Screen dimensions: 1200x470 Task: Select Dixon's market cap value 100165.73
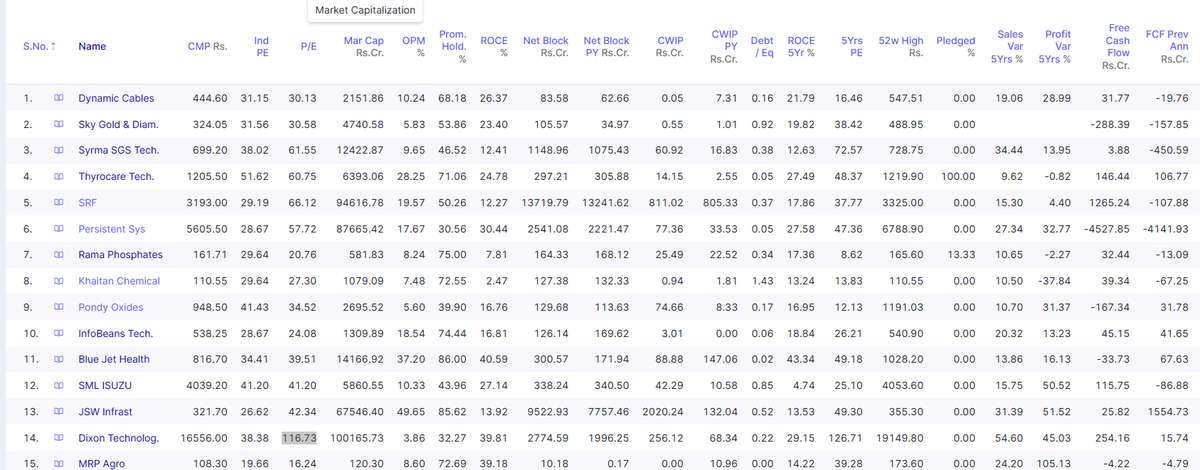357,438
